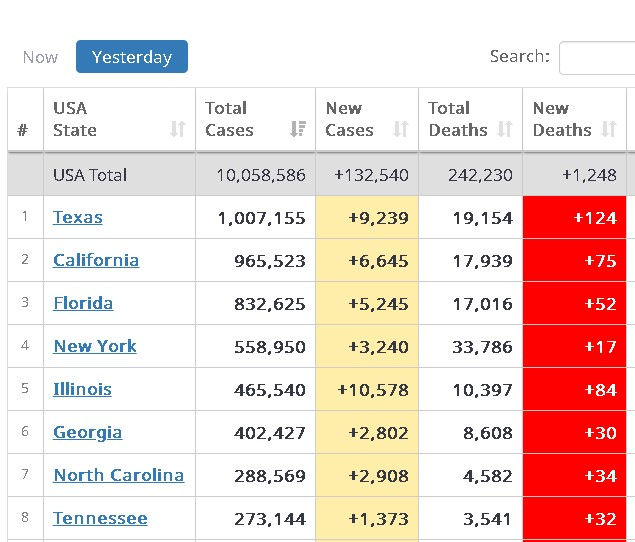
Task: Open the Texas state link
Action: click(78, 217)
